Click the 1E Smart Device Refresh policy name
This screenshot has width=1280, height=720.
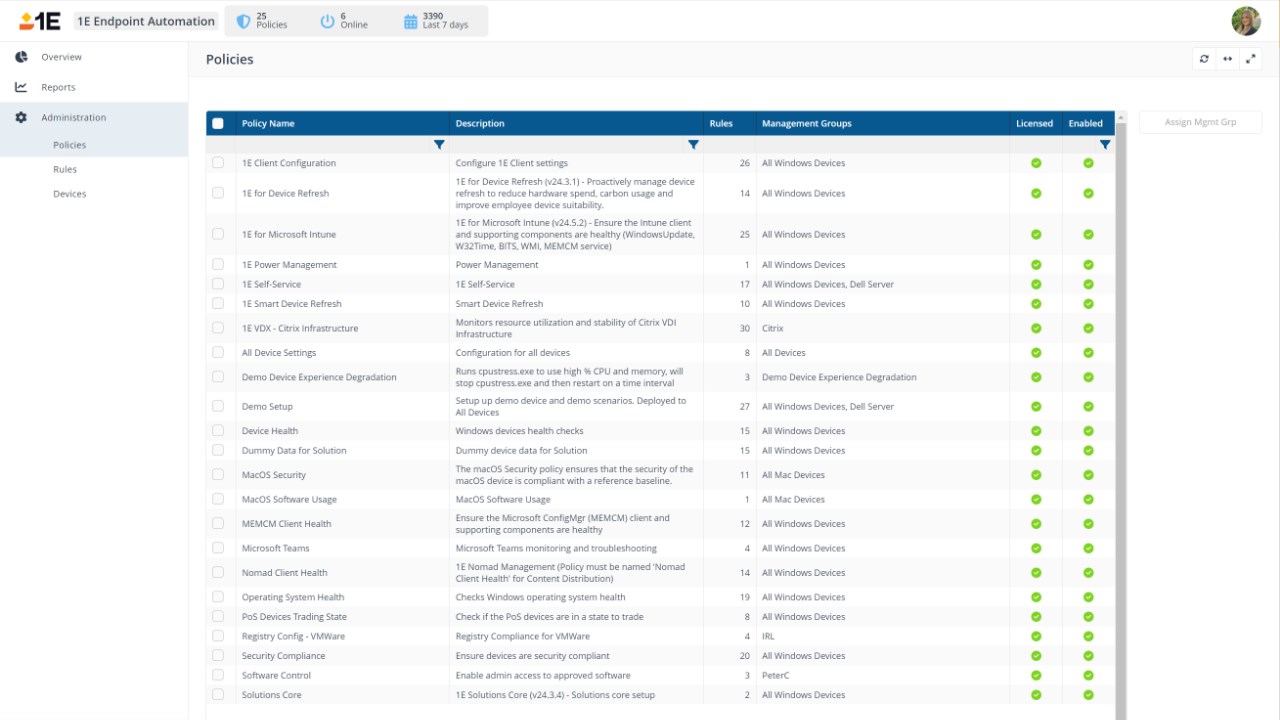292,304
